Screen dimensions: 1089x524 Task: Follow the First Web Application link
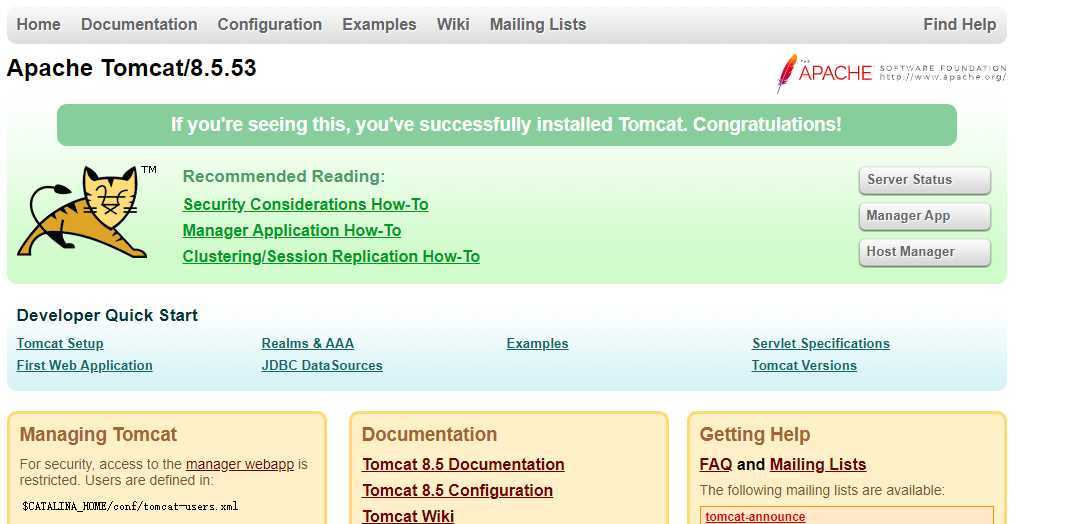point(84,366)
